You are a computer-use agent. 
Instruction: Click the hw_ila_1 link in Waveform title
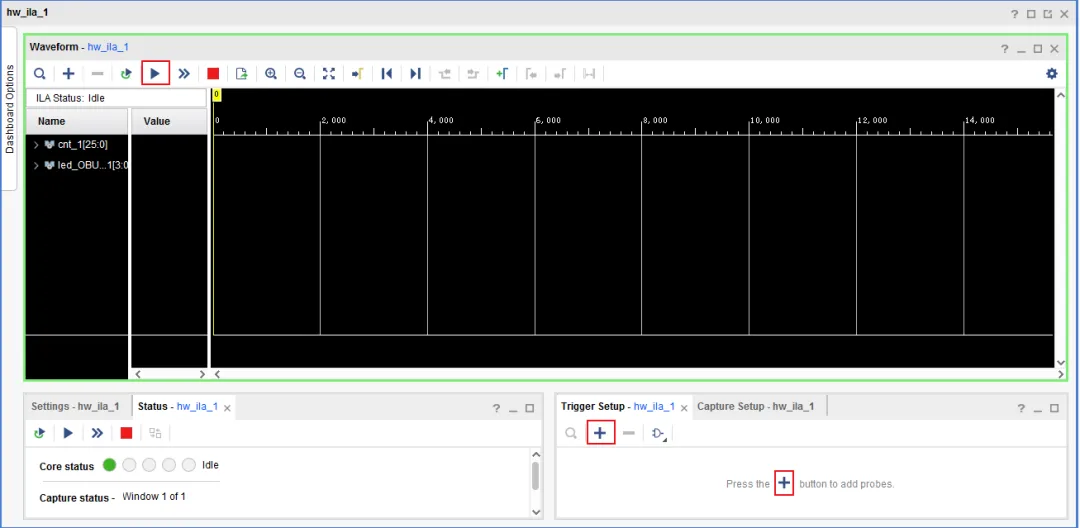point(108,47)
